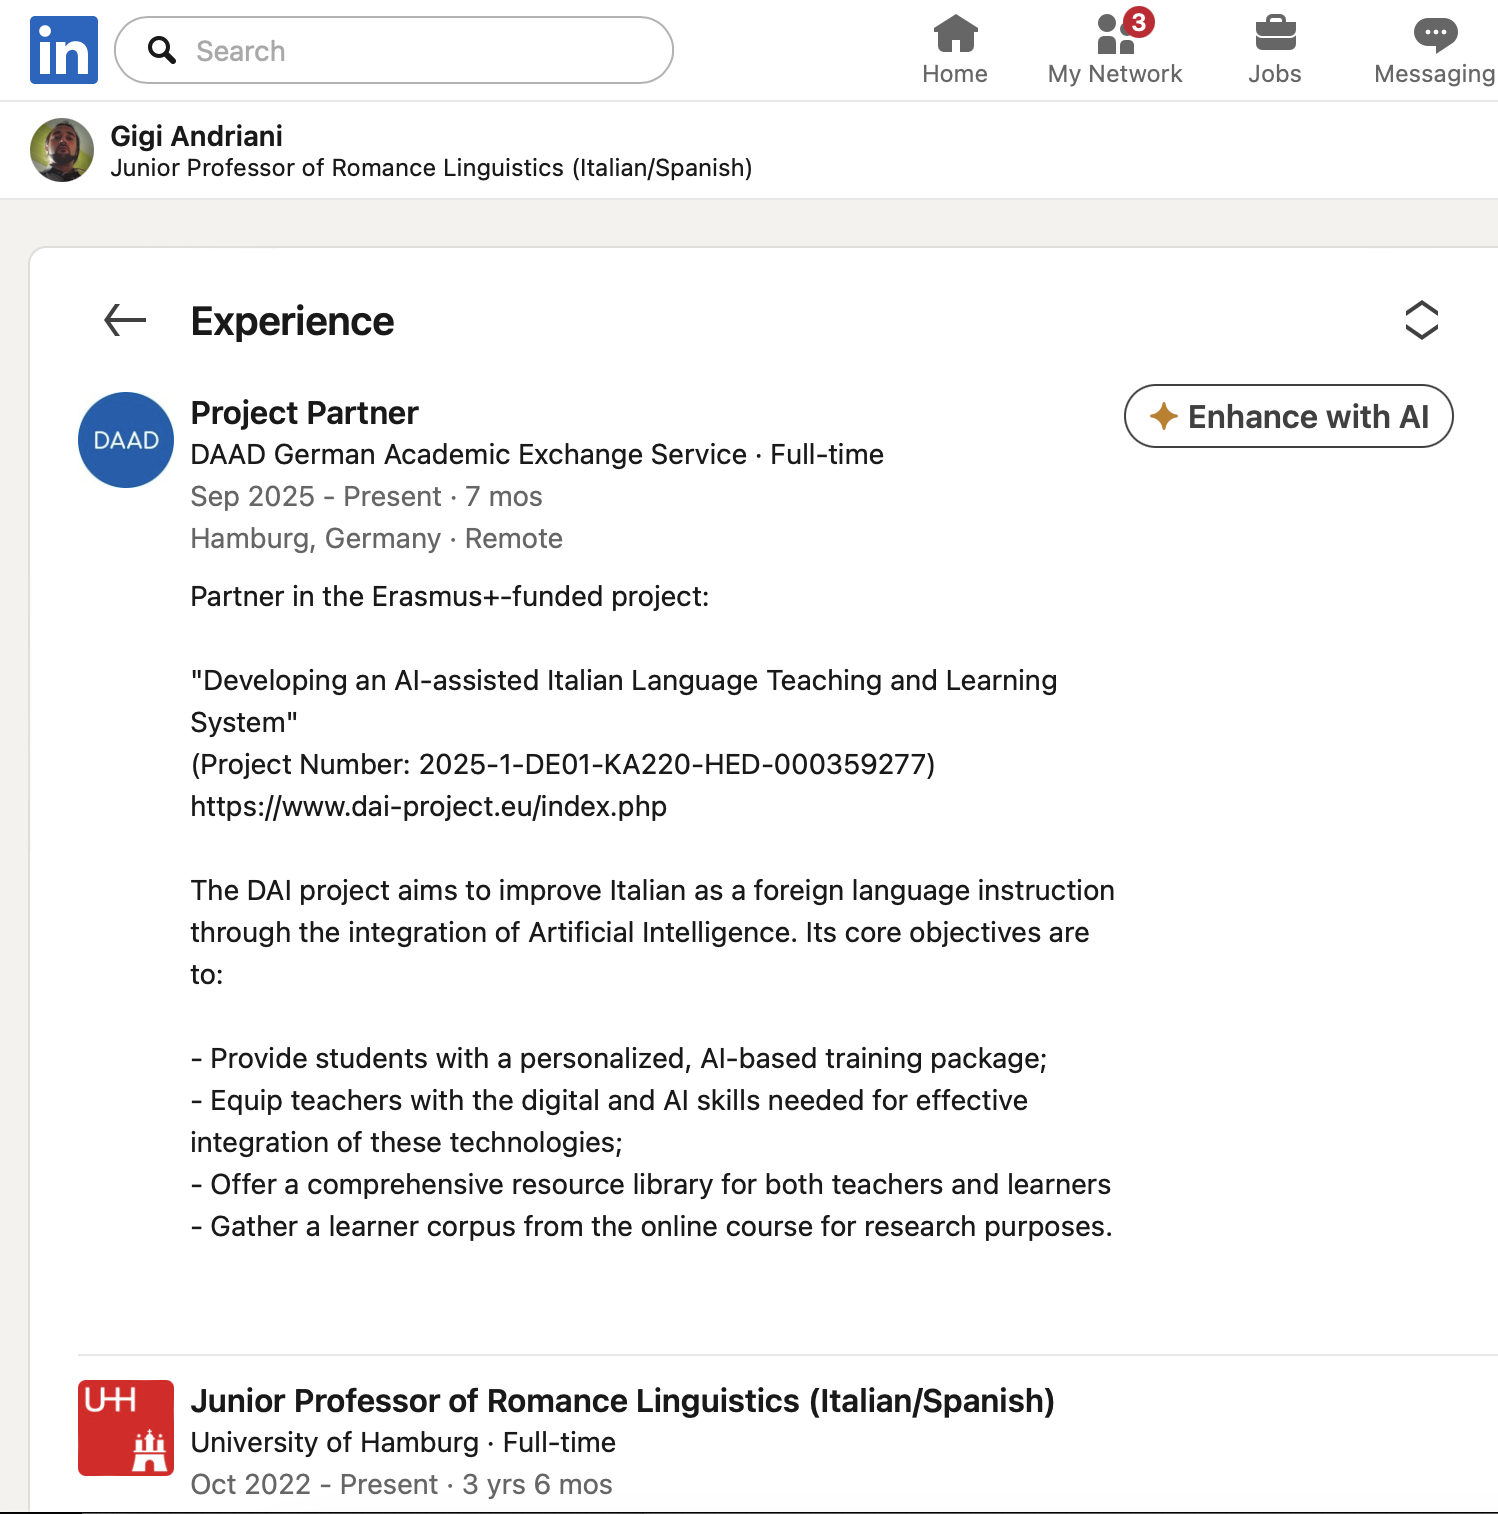This screenshot has height=1514, width=1498.
Task: Open Gigi Andriani's profile photo
Action: (62, 150)
